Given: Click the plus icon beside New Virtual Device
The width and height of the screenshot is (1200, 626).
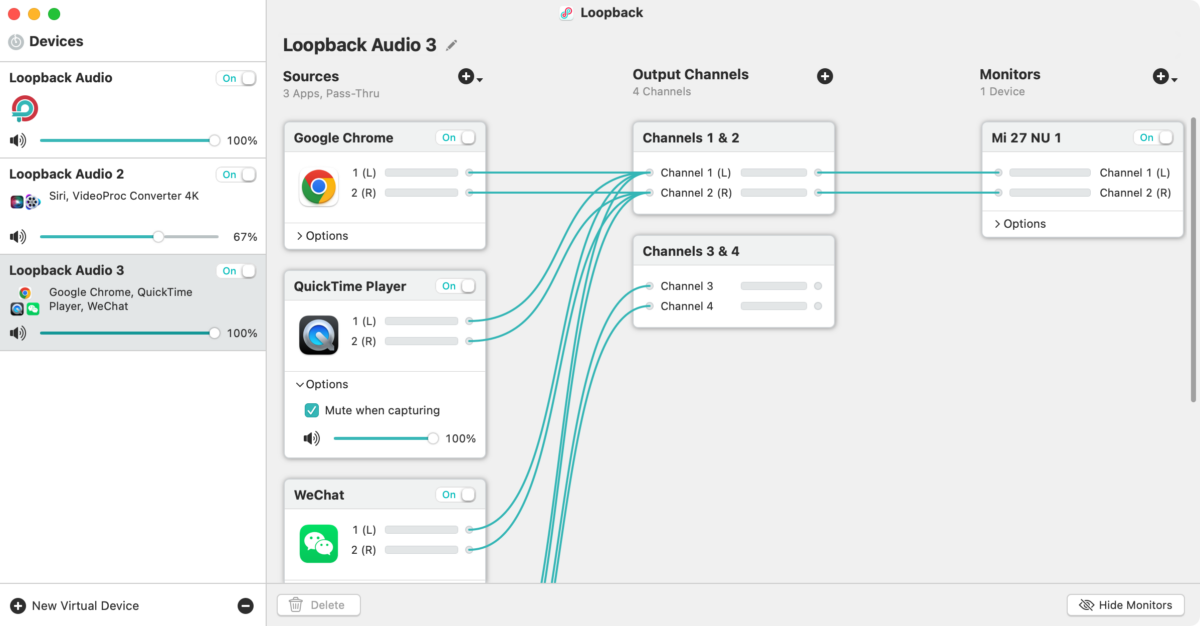Looking at the screenshot, I should [18, 606].
